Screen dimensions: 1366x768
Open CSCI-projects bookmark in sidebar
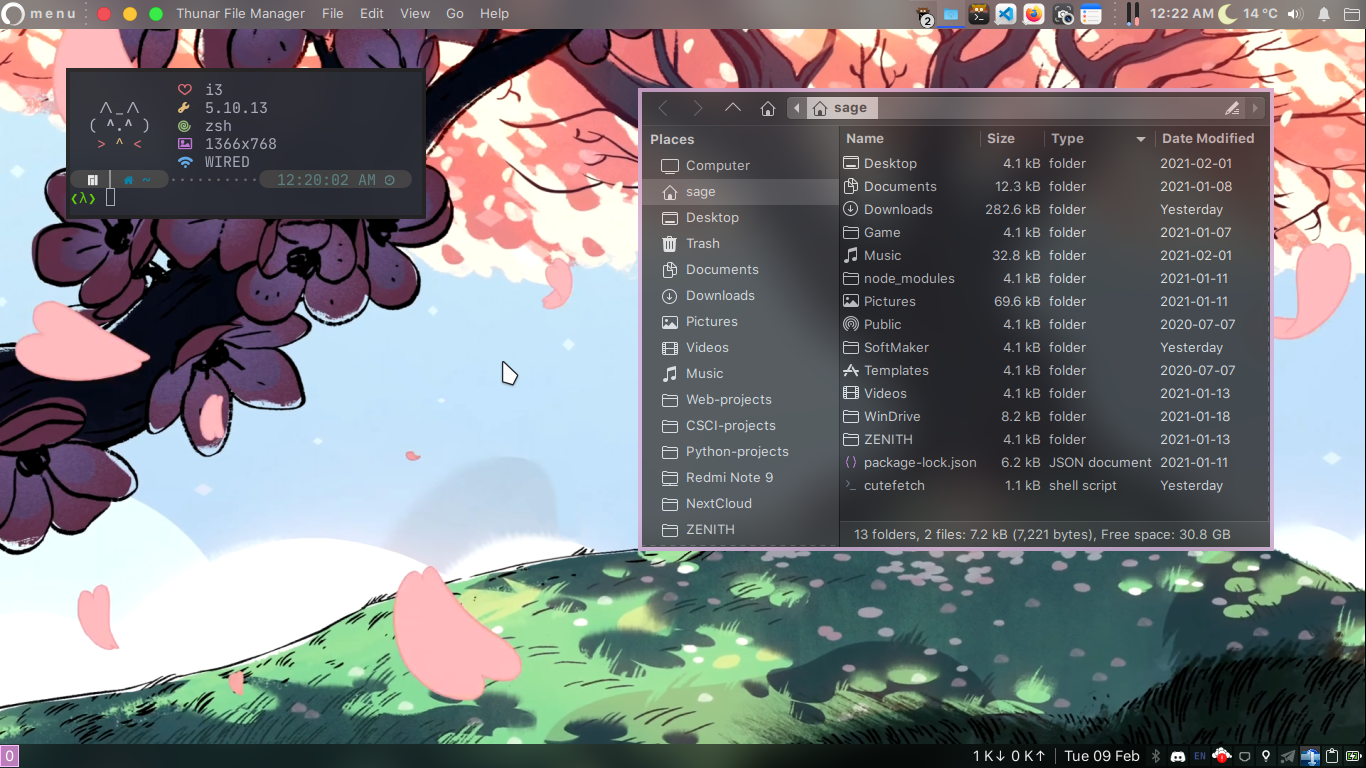pos(740,425)
